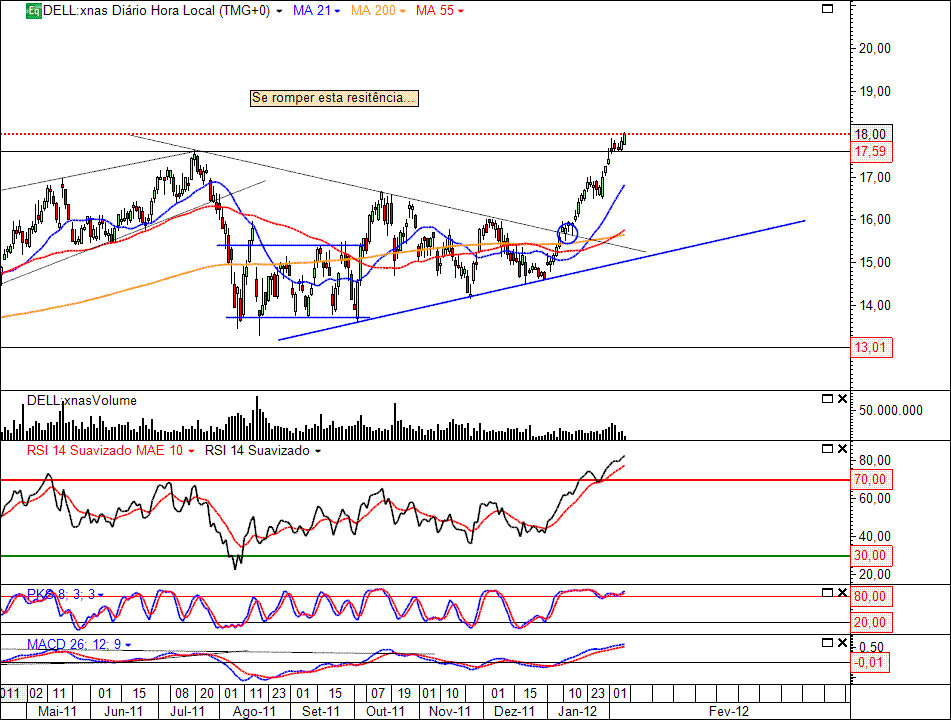Click the stochastic 80,00 level label

(x=872, y=596)
